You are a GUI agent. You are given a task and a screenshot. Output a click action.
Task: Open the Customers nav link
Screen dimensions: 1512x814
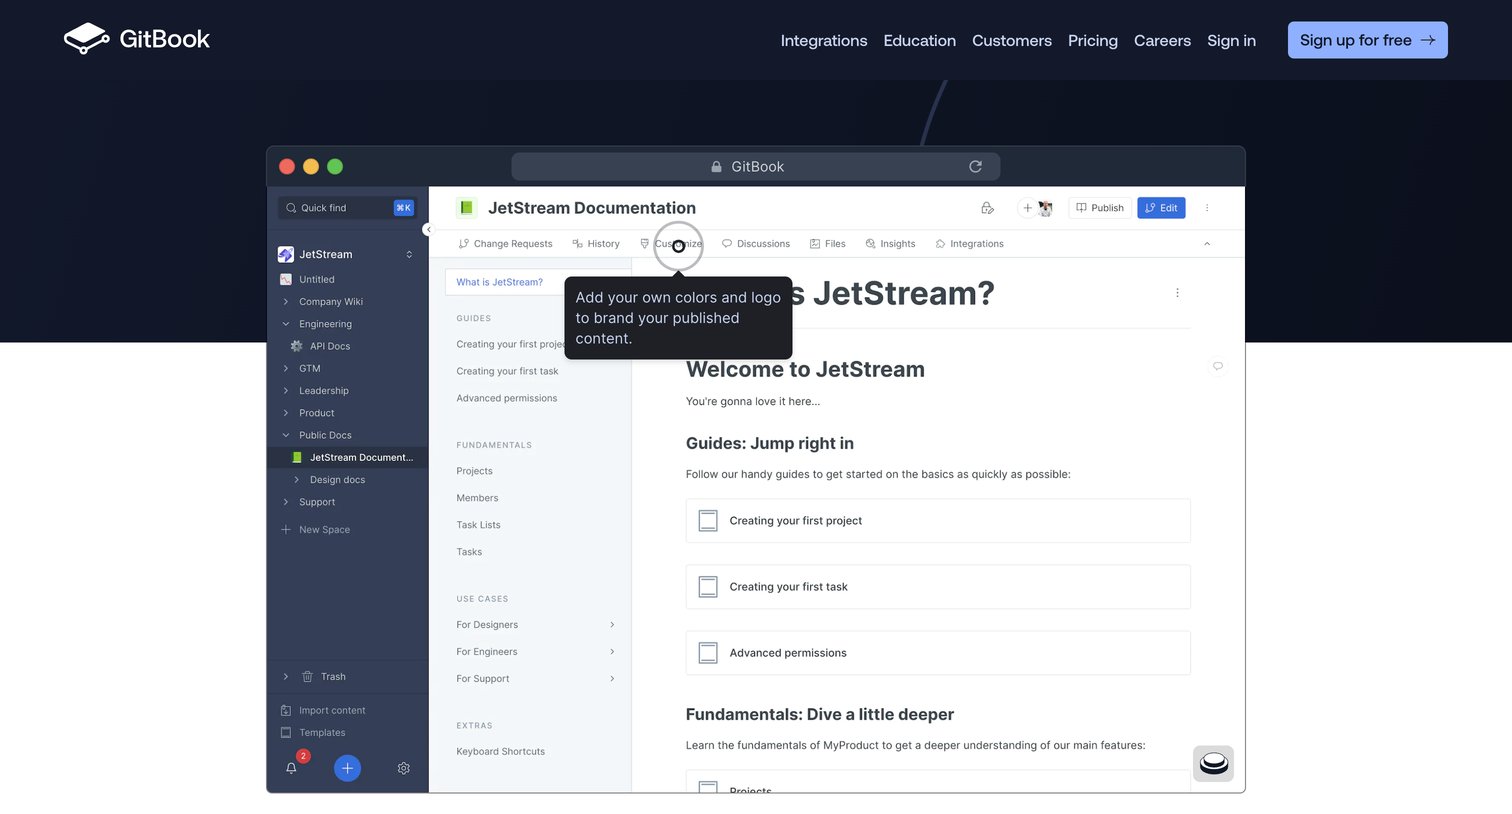pyautogui.click(x=1012, y=40)
